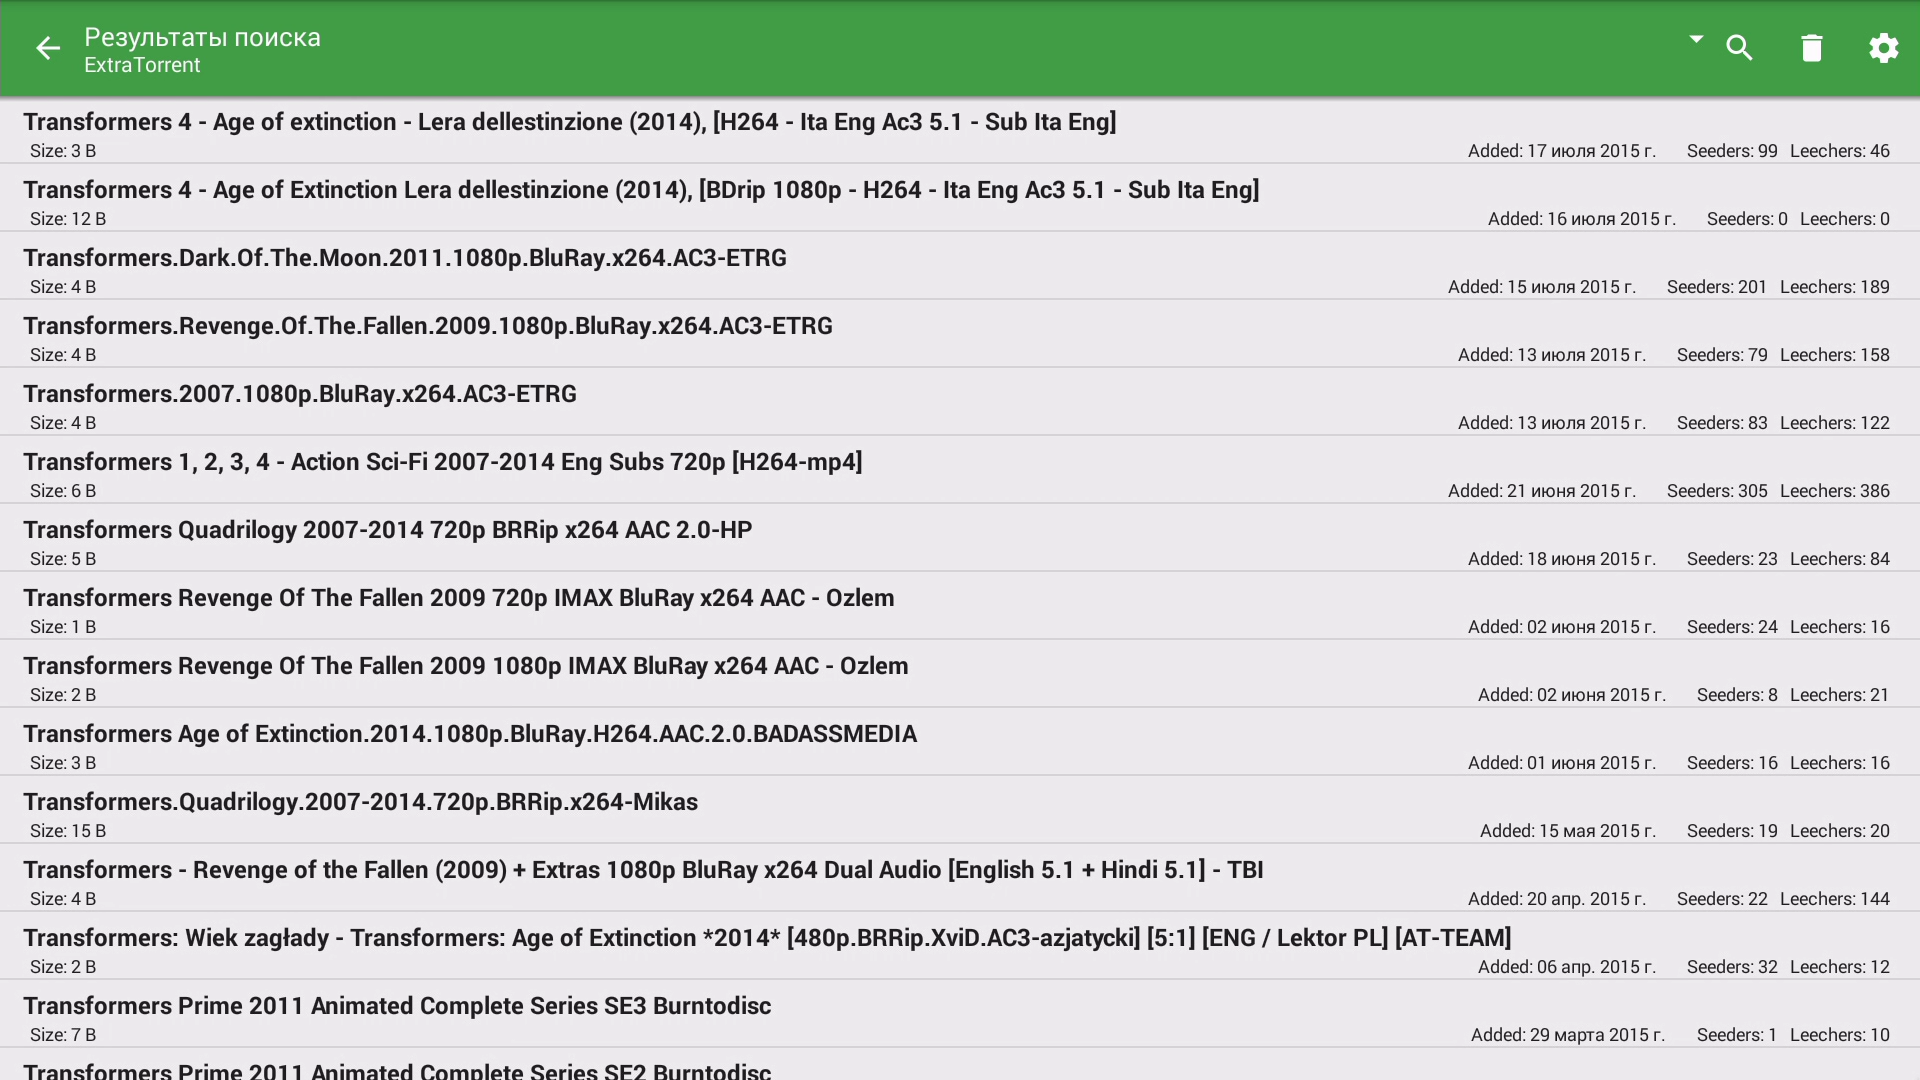Click Added: 20 апр. 2015 г. date
This screenshot has height=1080, width=1920.
coord(1557,899)
